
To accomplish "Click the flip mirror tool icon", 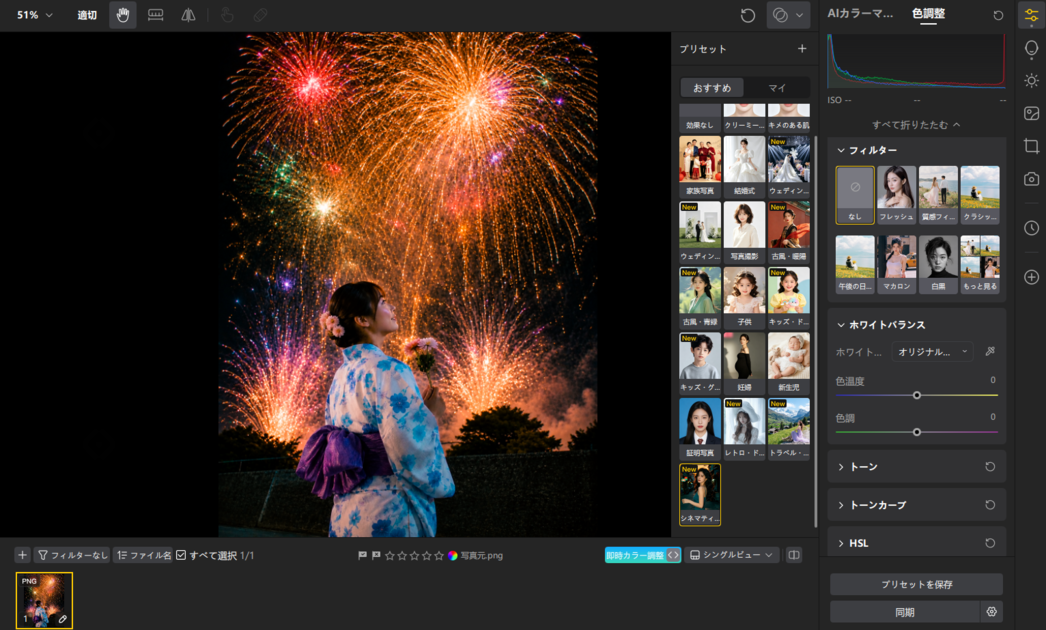I will tap(188, 15).
